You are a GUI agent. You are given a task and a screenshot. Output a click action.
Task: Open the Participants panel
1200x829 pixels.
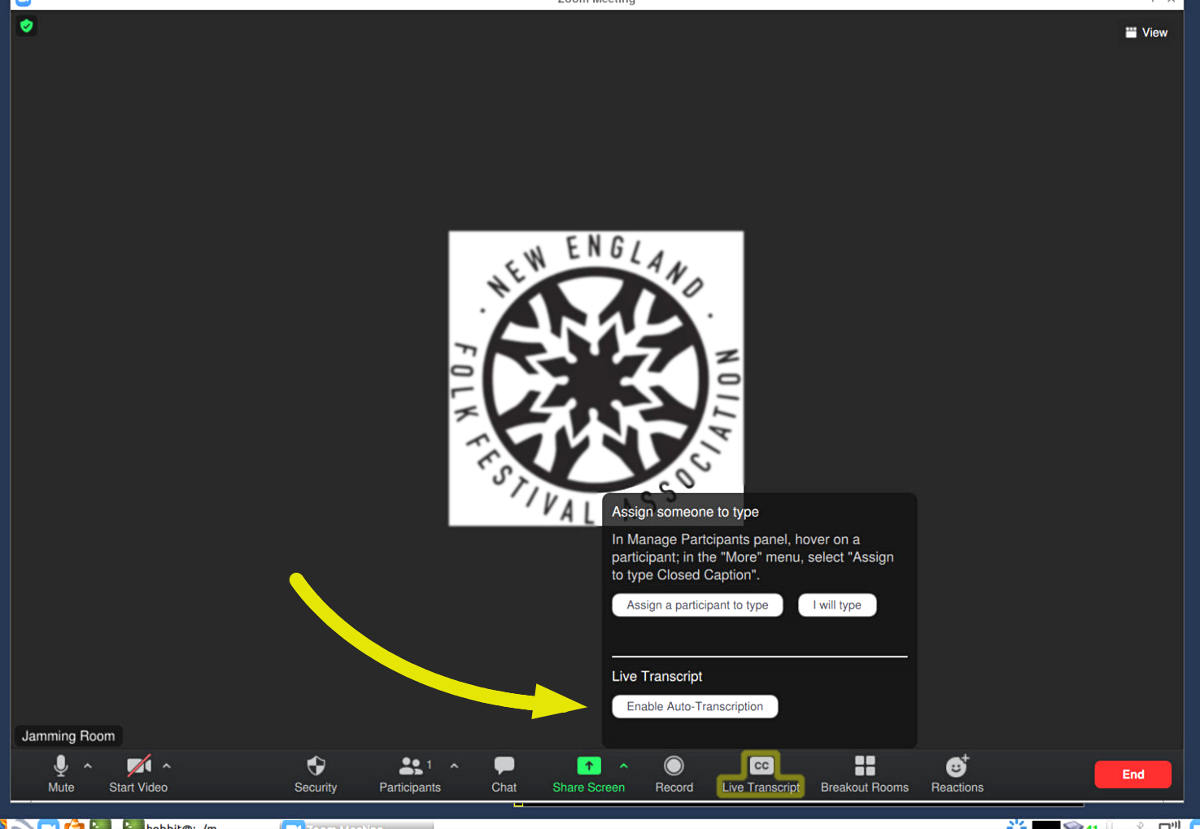coord(409,773)
